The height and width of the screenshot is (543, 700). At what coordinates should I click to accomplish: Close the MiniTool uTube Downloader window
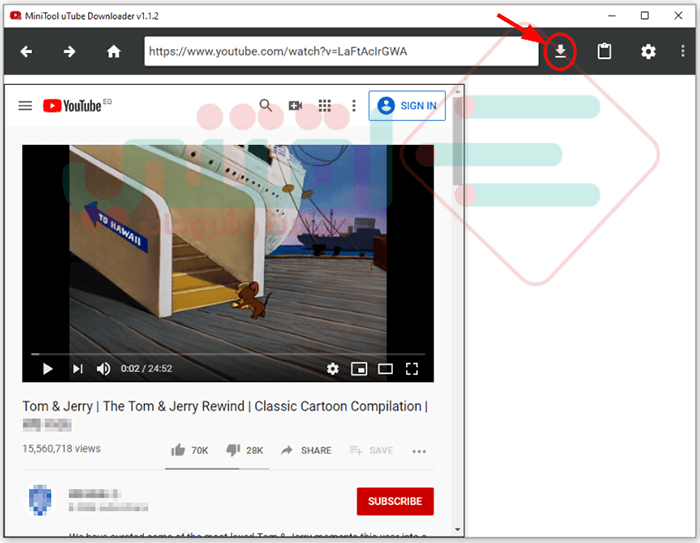[x=678, y=16]
